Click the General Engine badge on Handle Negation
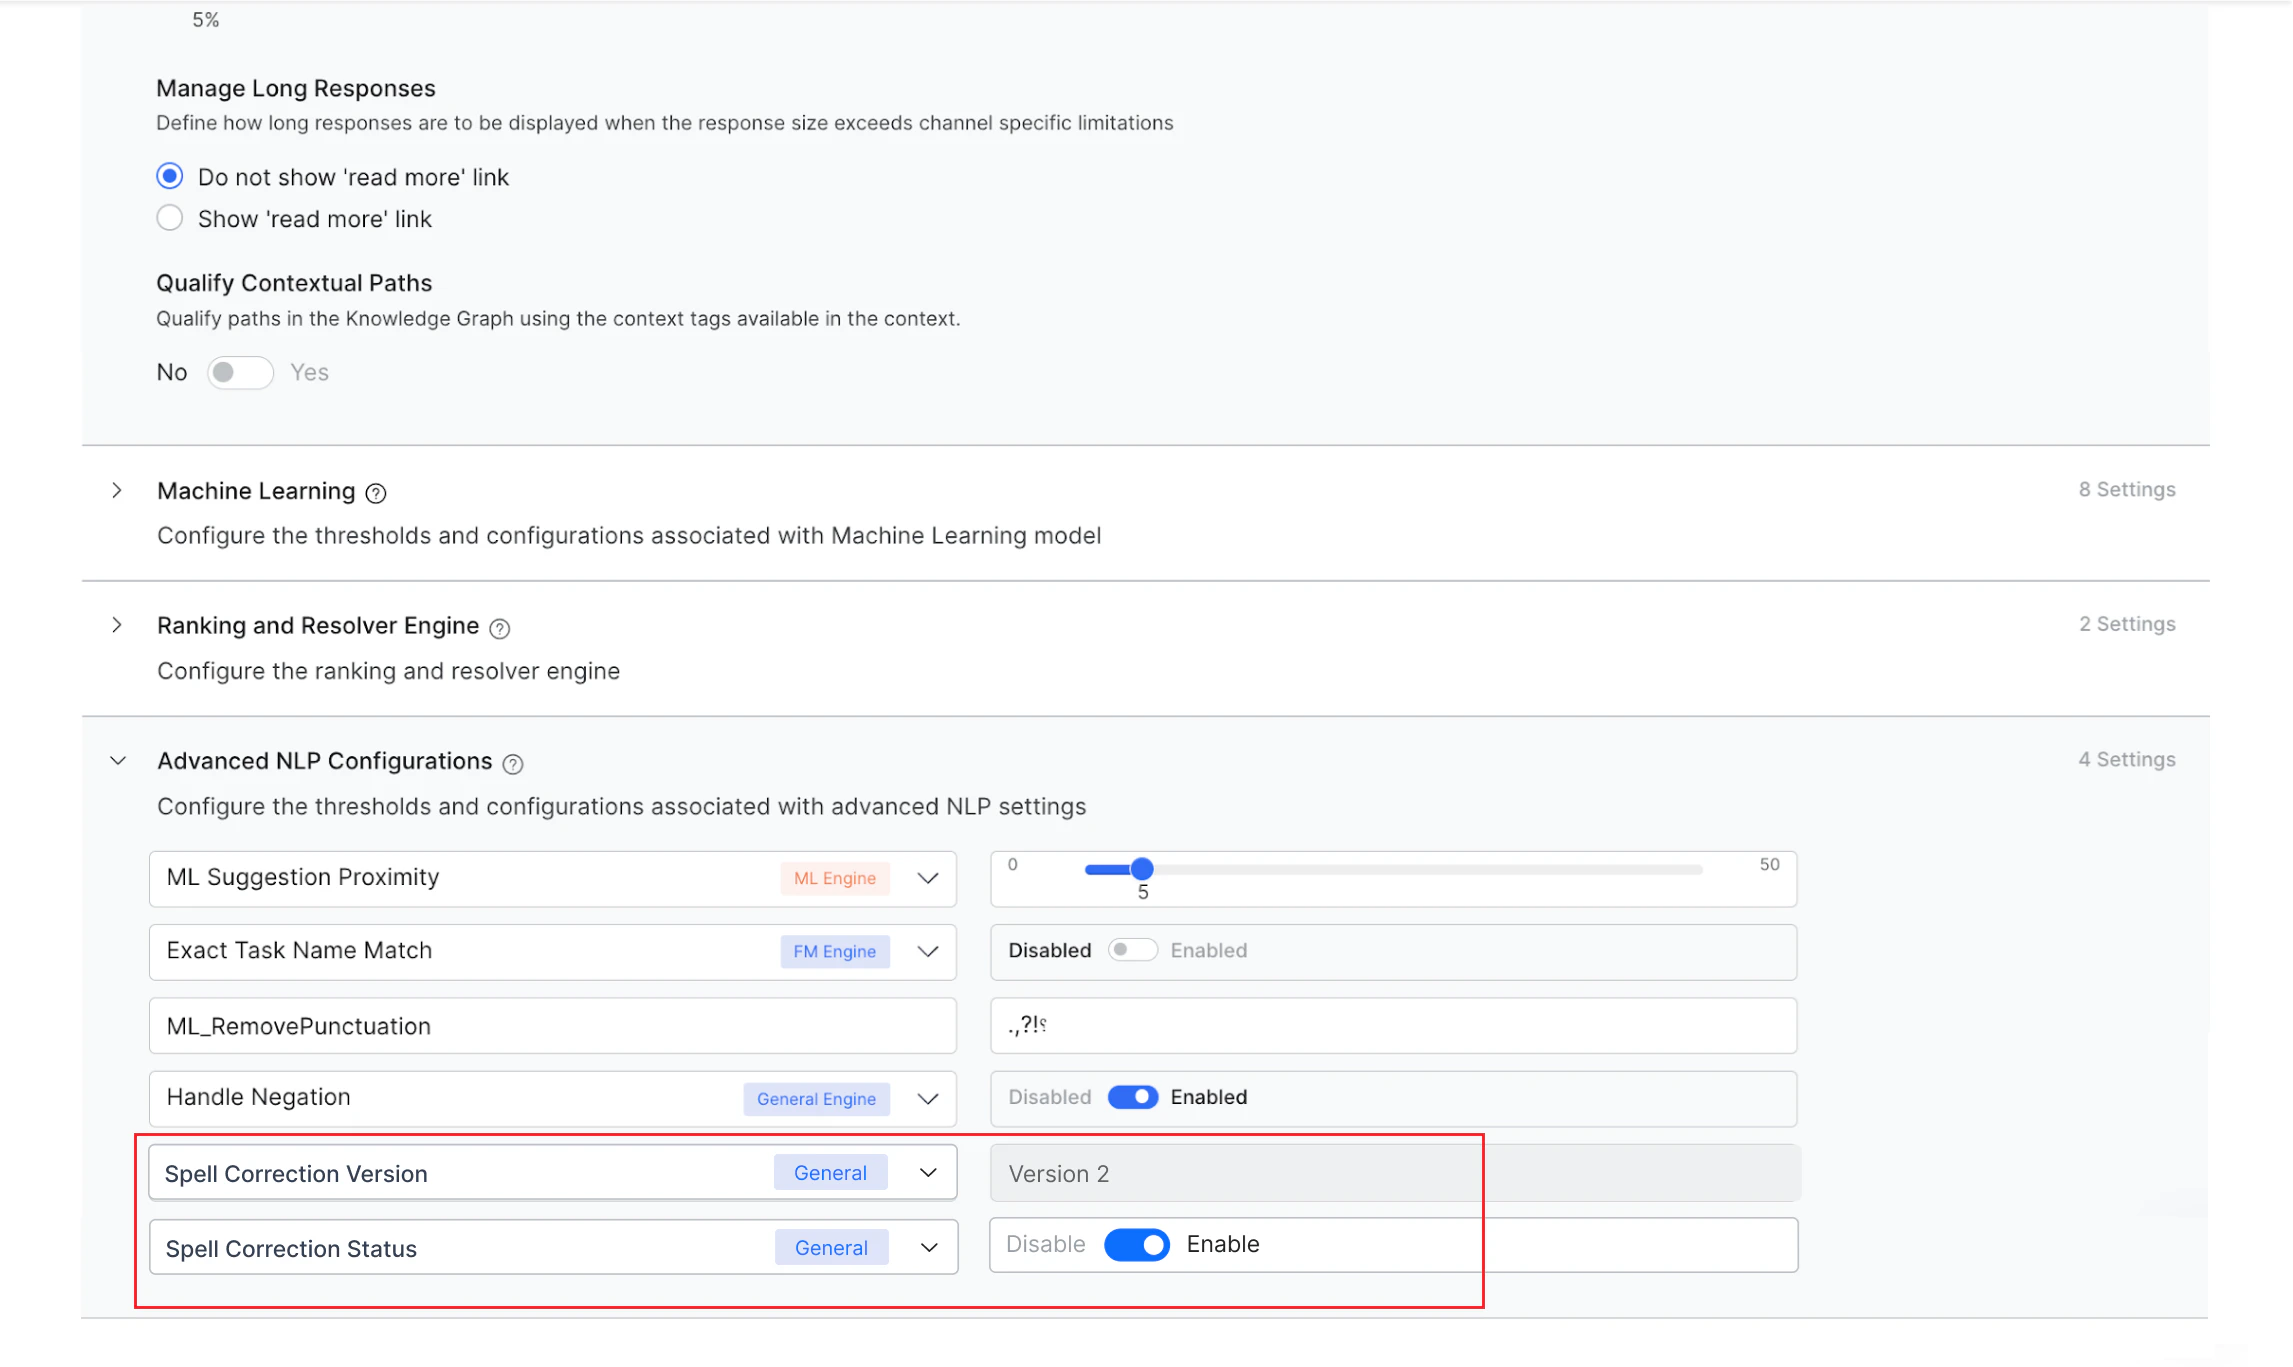Viewport: 2293px width, 1367px height. pyautogui.click(x=817, y=1098)
